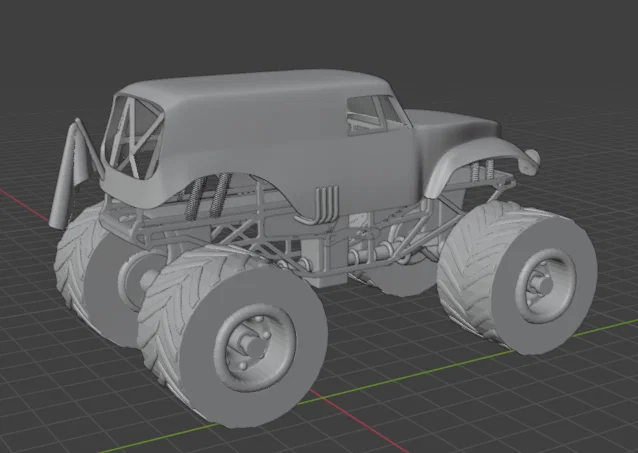Click the roll cage in the rear window
Image resolution: width=638 pixels, height=453 pixels.
click(x=133, y=136)
